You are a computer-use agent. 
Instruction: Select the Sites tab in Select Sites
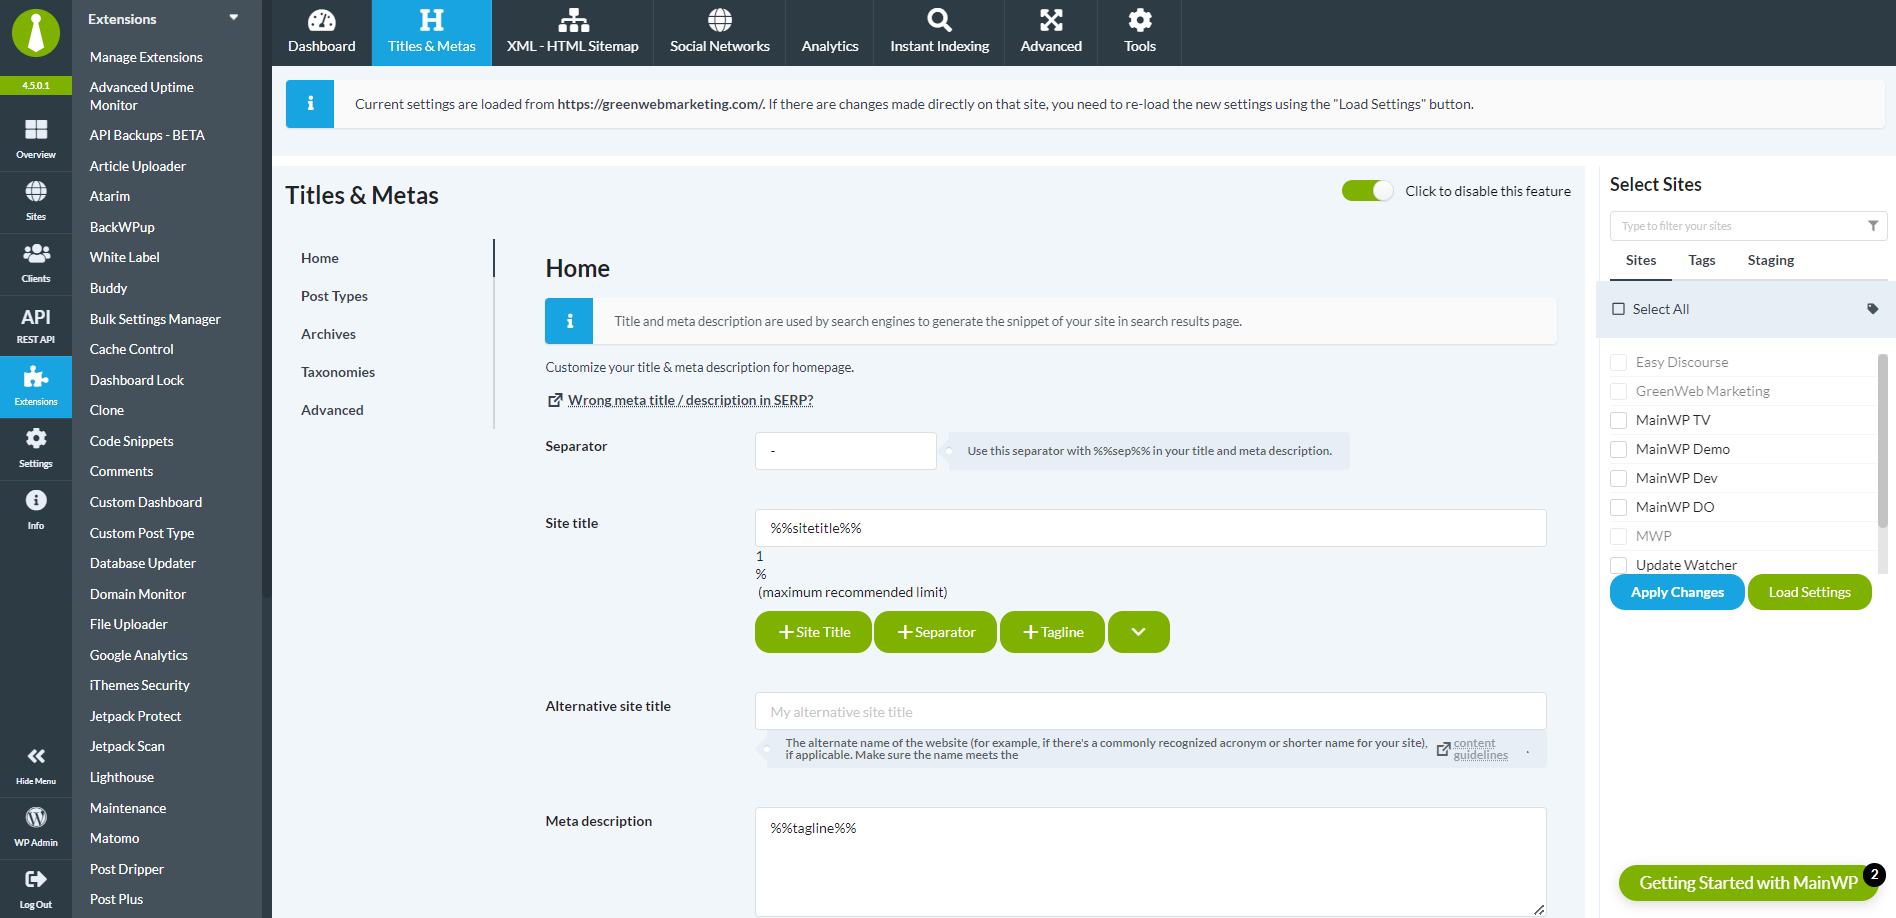[x=1641, y=260]
